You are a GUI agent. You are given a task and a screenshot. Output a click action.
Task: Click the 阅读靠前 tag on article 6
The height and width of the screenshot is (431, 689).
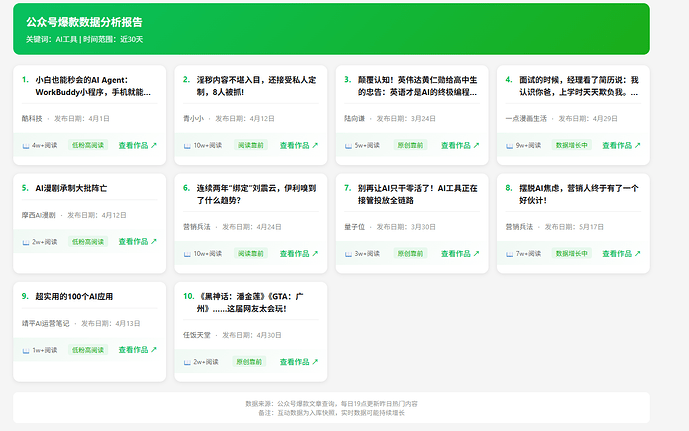(251, 254)
